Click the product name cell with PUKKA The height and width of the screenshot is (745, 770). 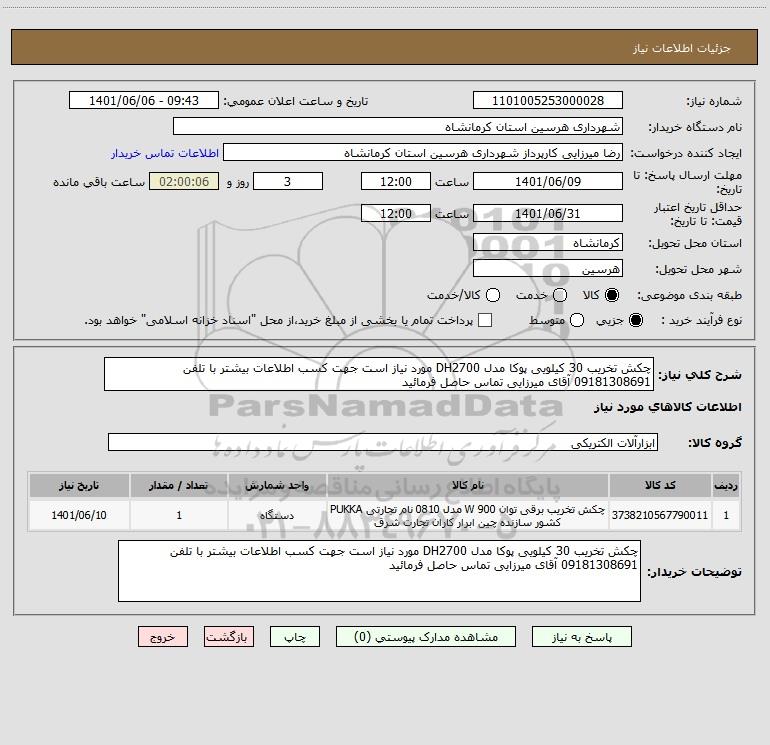pyautogui.click(x=468, y=515)
